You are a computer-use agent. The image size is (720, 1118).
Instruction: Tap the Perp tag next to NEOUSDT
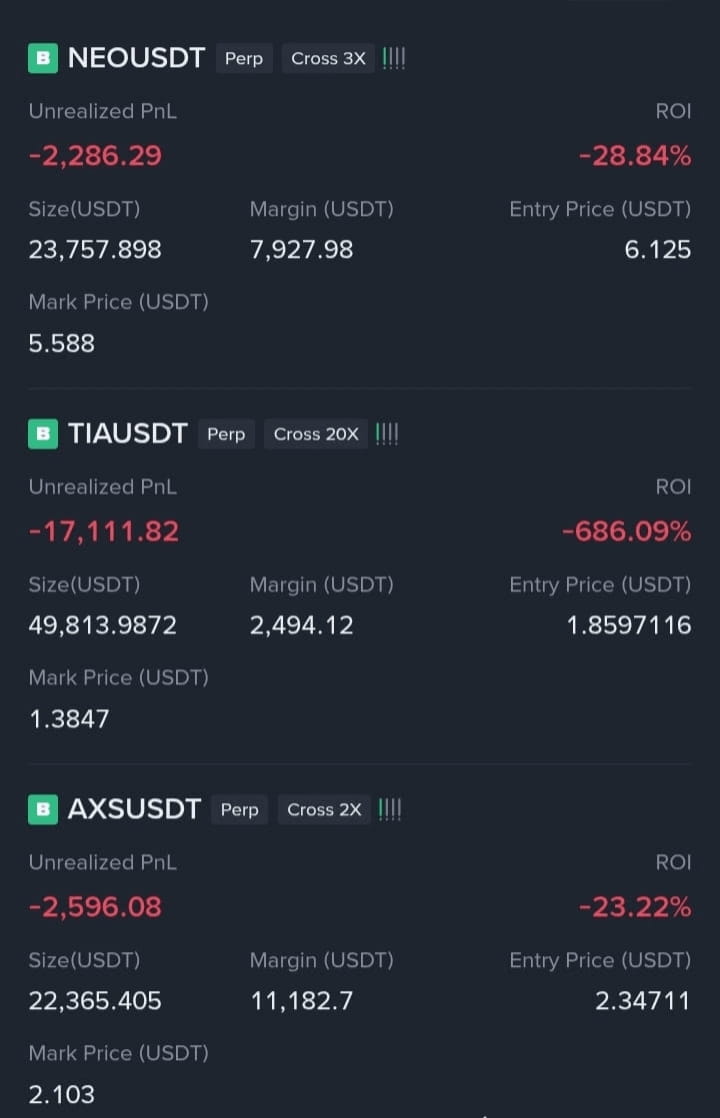[244, 58]
